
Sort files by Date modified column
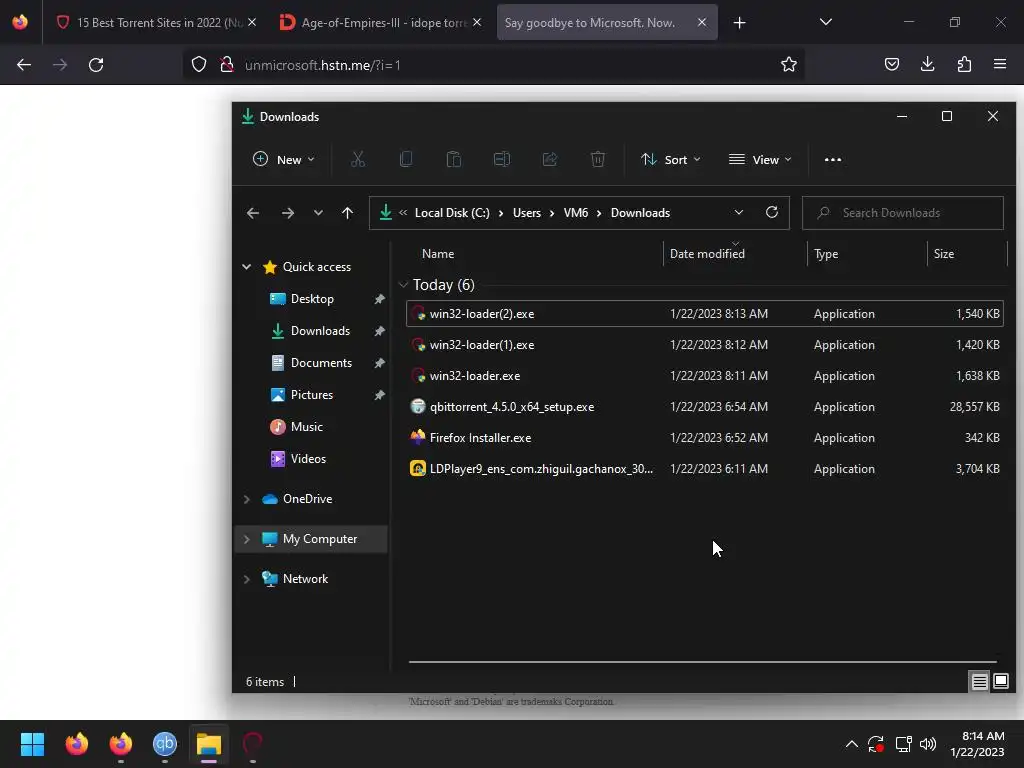pyautogui.click(x=707, y=254)
